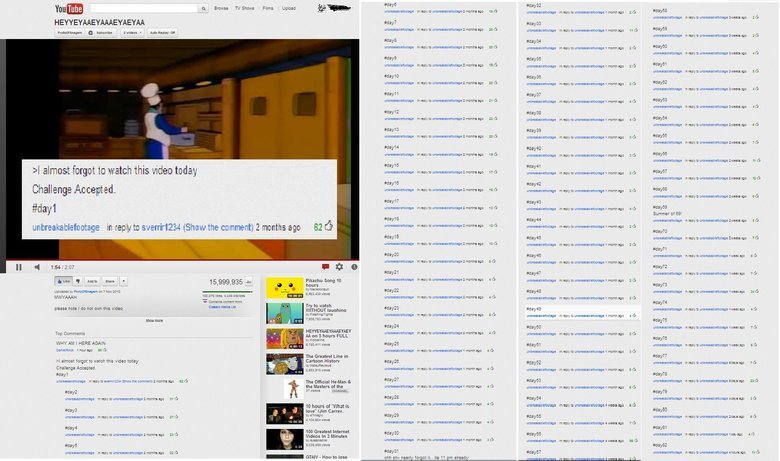The image size is (780, 461).
Task: Click the thumbs-up icon on WHY AM I HERE AGAIN comment
Action: point(104,350)
